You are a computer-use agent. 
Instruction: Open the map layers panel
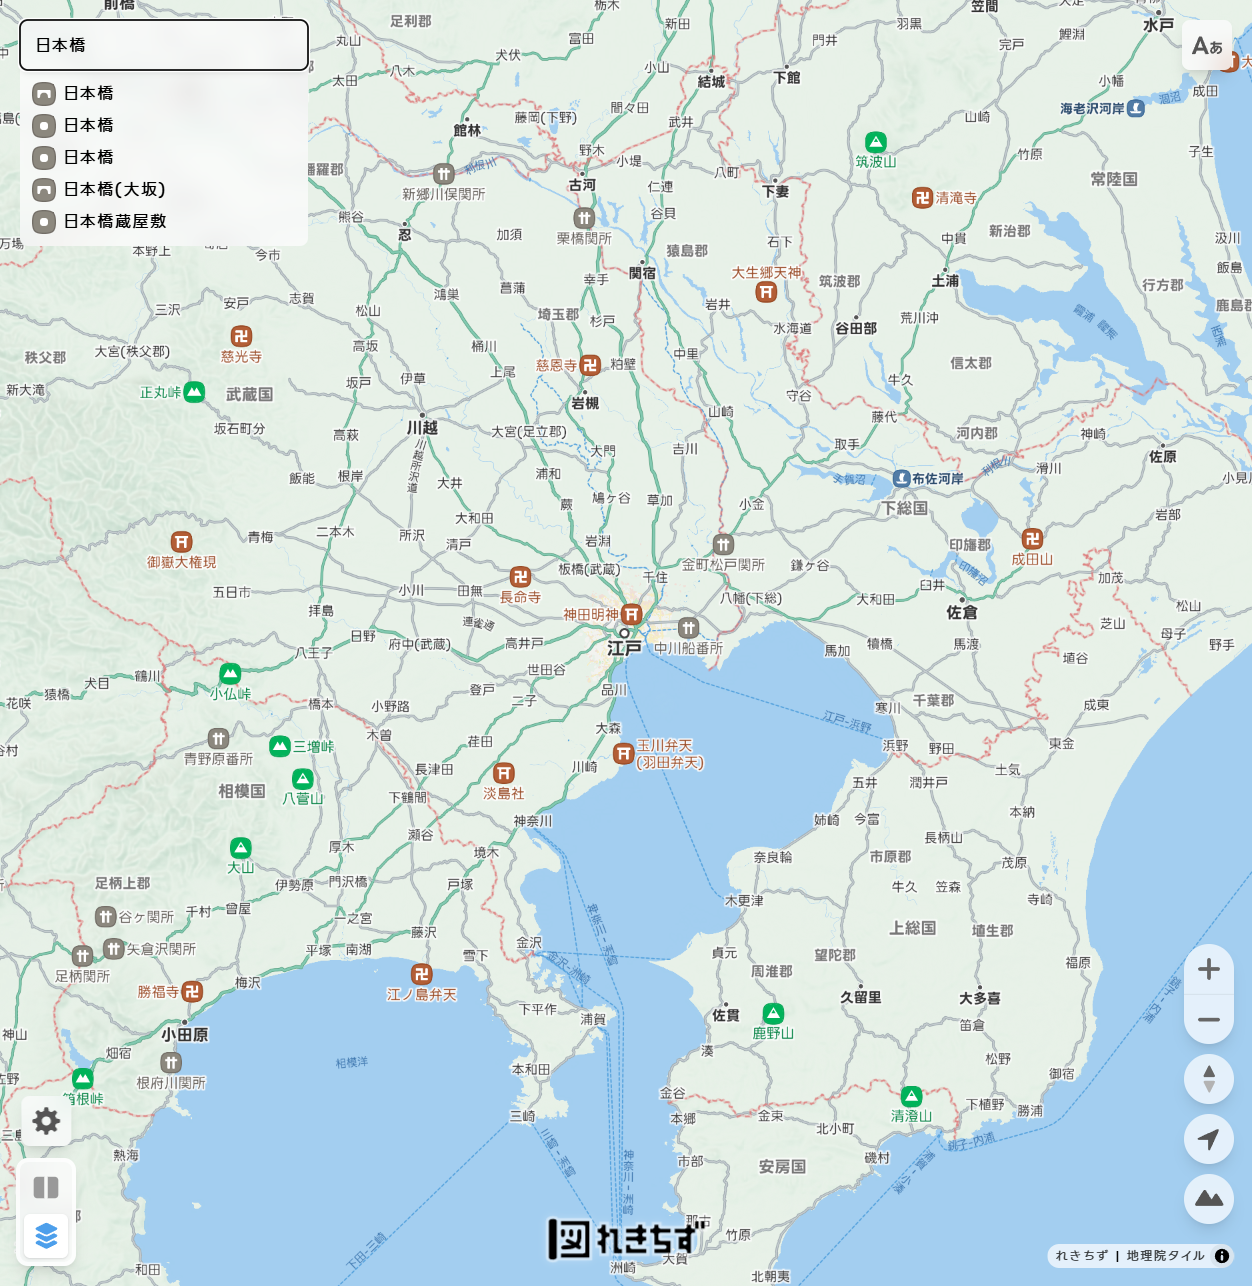46,1236
